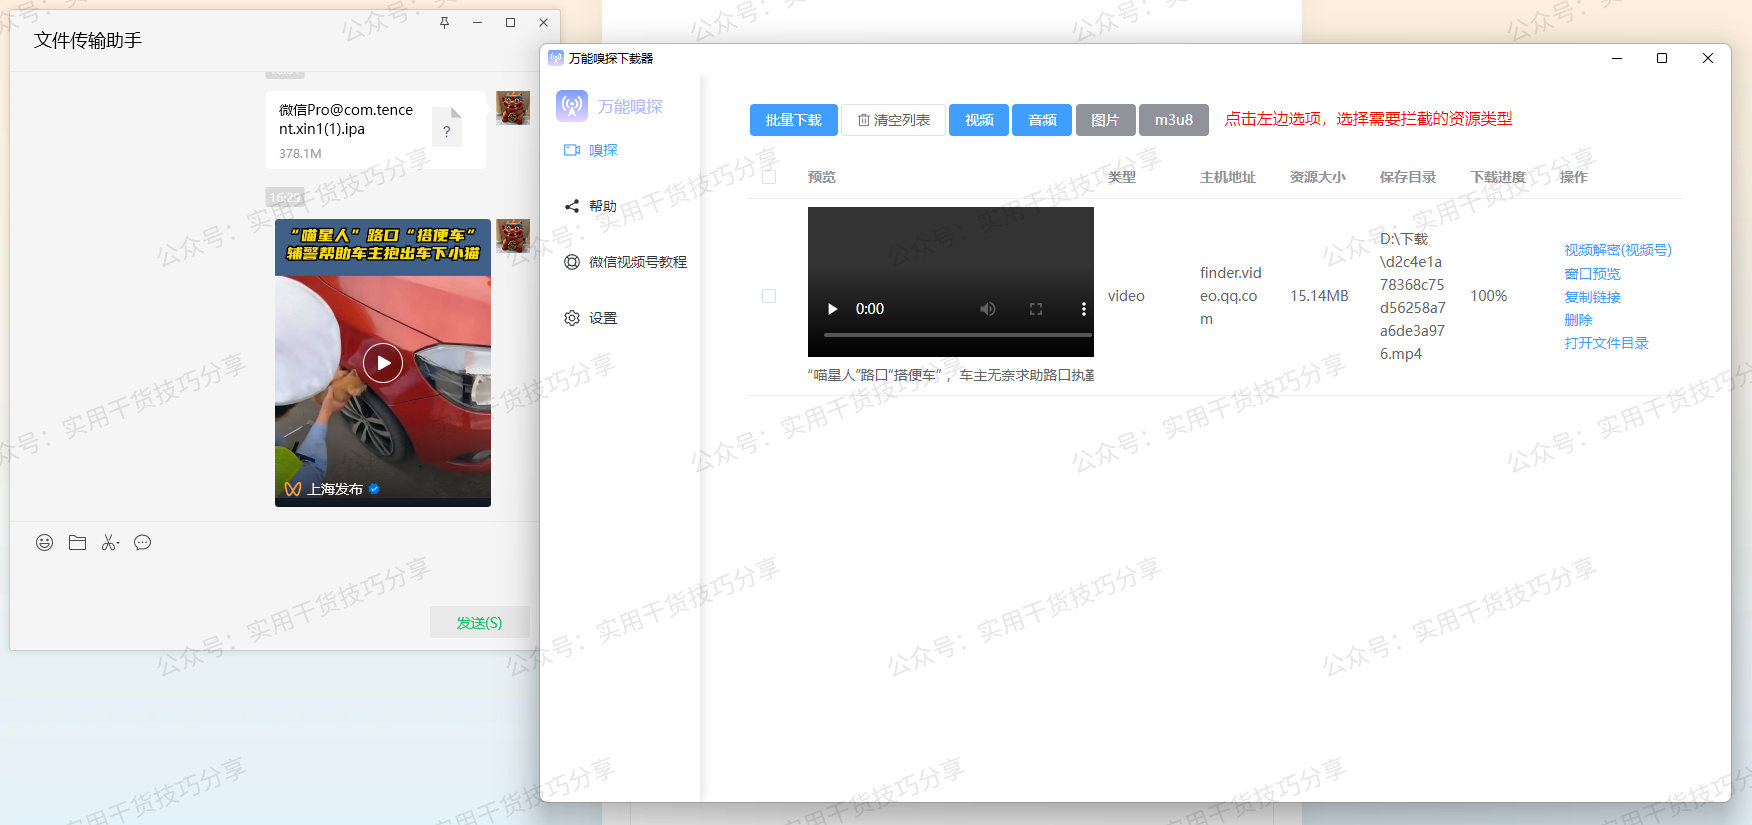Minimize the 万能嗅探下载器 window

coord(1616,58)
